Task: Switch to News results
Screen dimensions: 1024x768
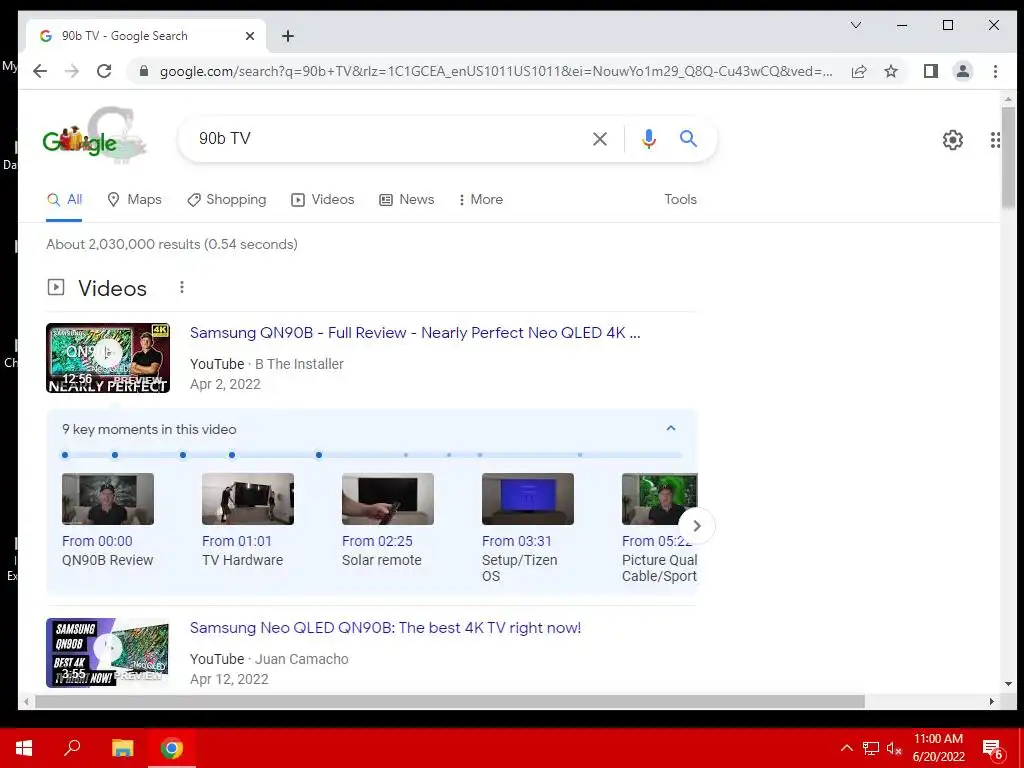Action: pyautogui.click(x=406, y=200)
